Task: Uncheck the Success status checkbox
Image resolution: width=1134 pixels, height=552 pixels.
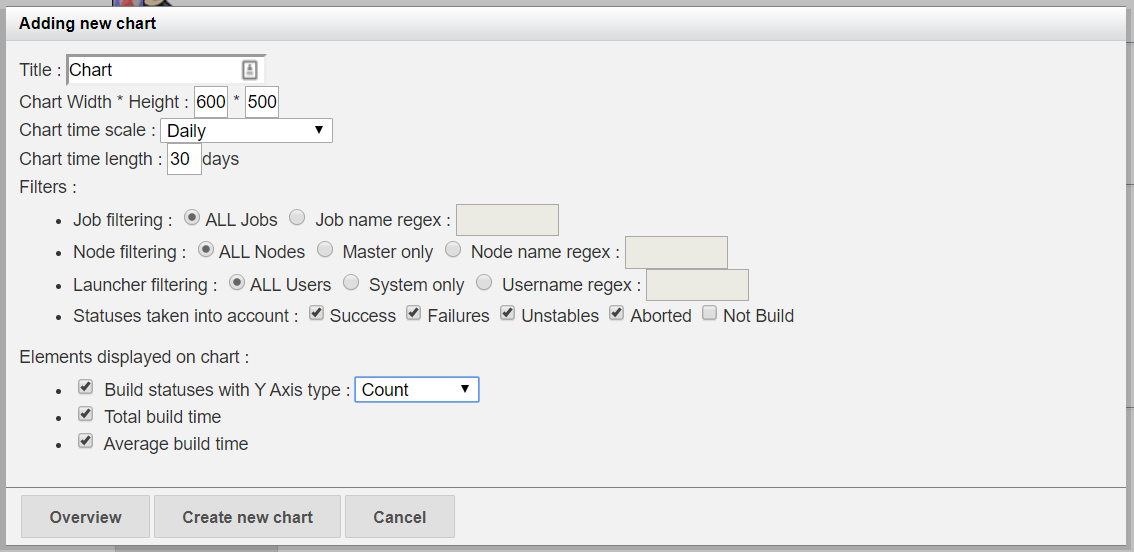Action: pyautogui.click(x=316, y=314)
